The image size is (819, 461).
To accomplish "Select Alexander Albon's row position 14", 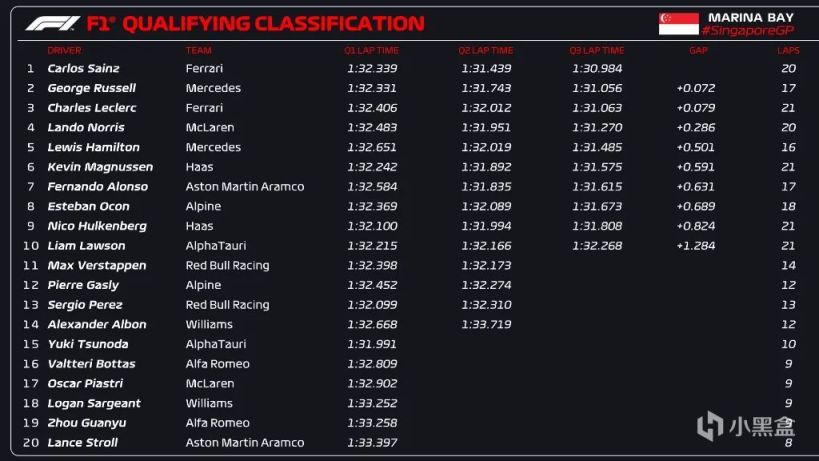I will [x=30, y=324].
